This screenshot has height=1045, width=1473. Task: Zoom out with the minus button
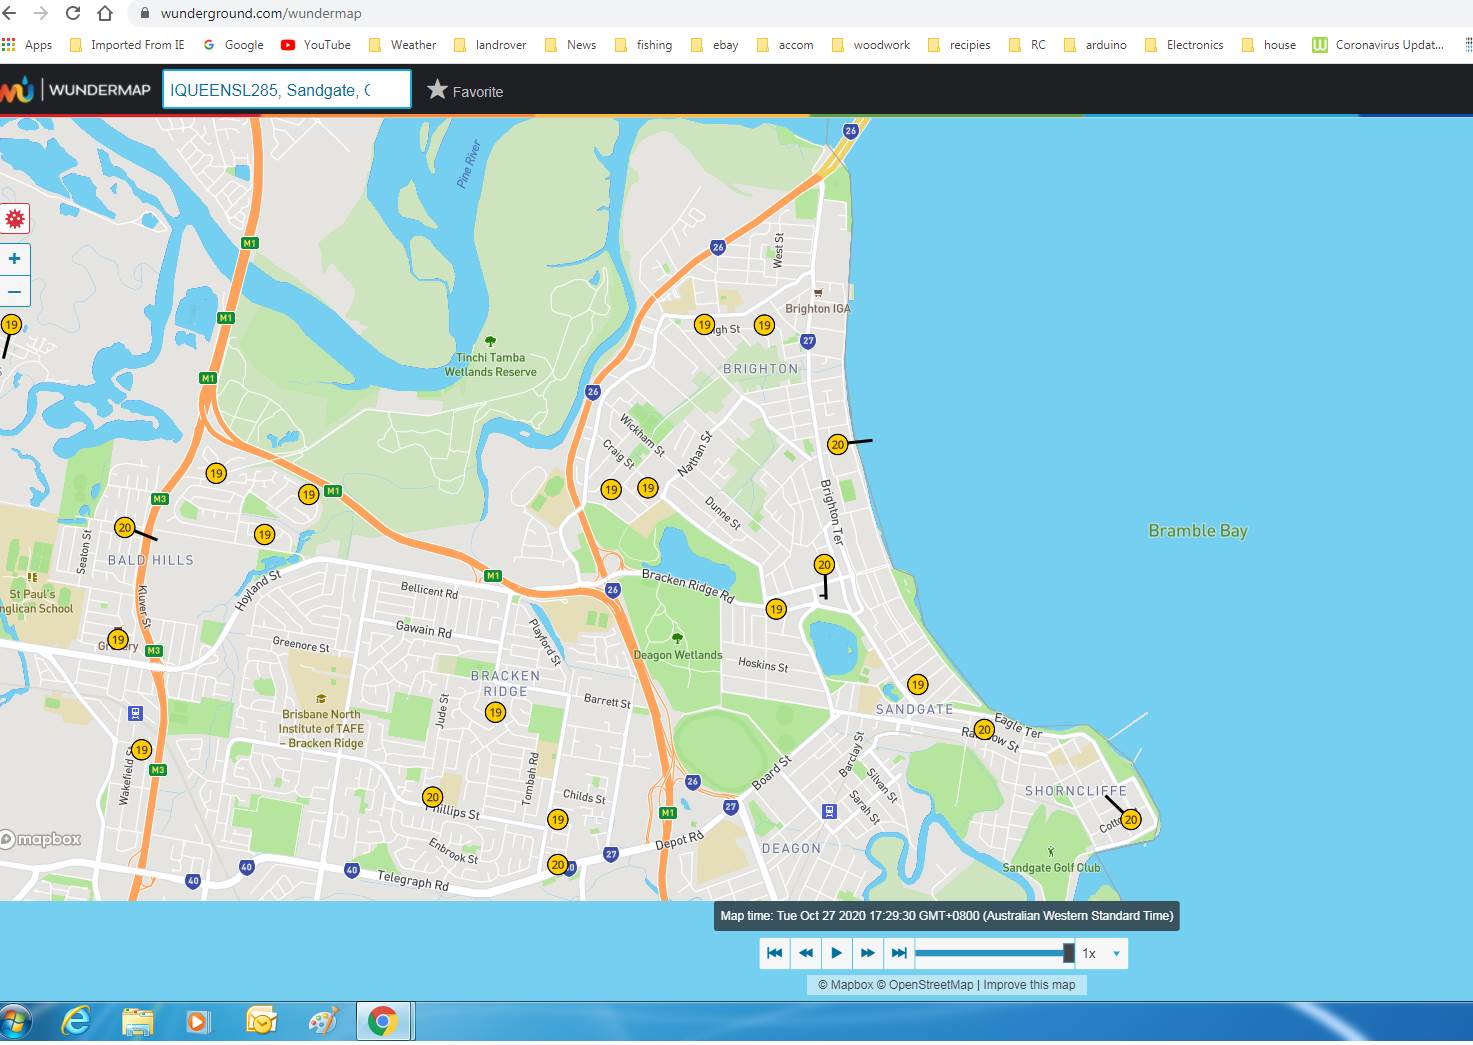[15, 292]
